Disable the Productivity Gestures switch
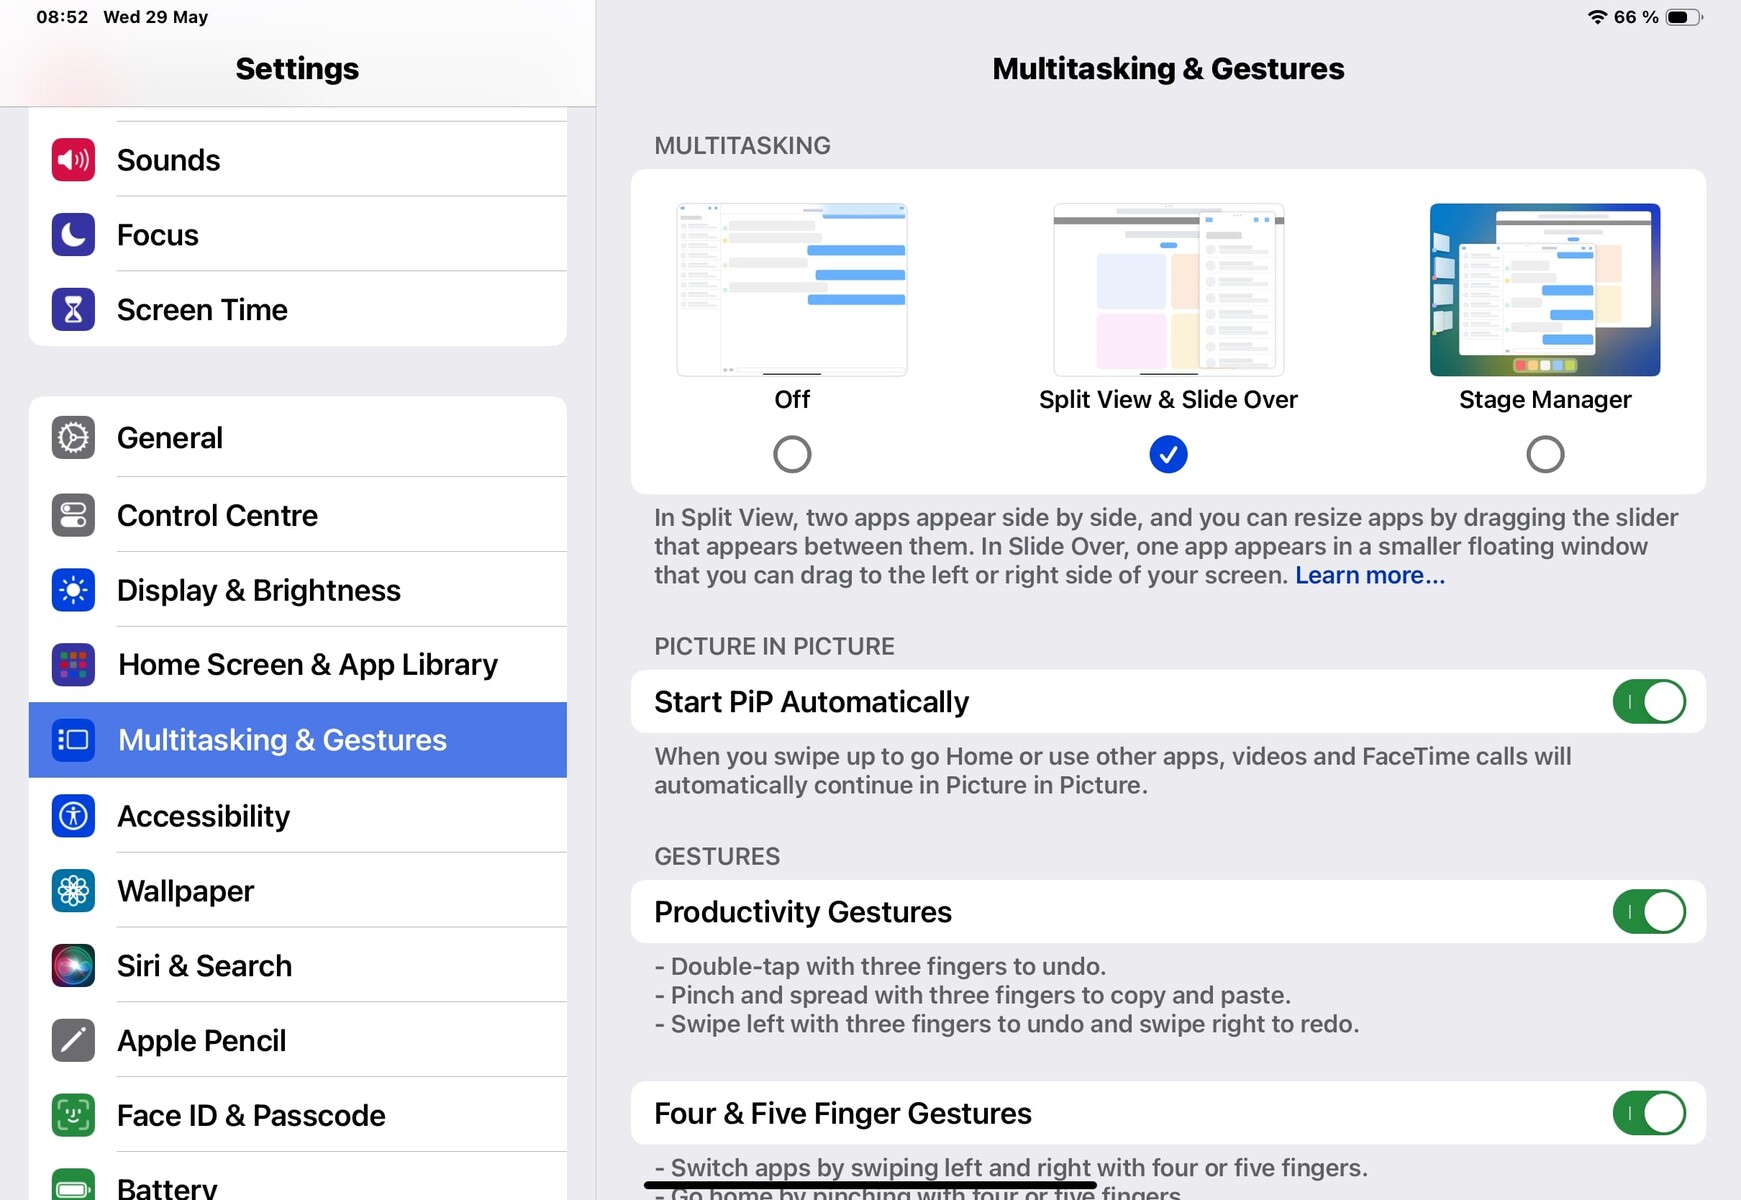The image size is (1741, 1200). [1648, 912]
